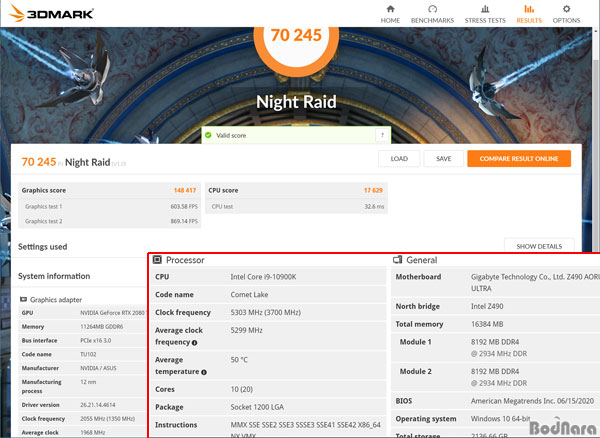This screenshot has width=600, height=438.
Task: Select GPU clock frequency 2055 MHz
Action: pyautogui.click(x=108, y=419)
